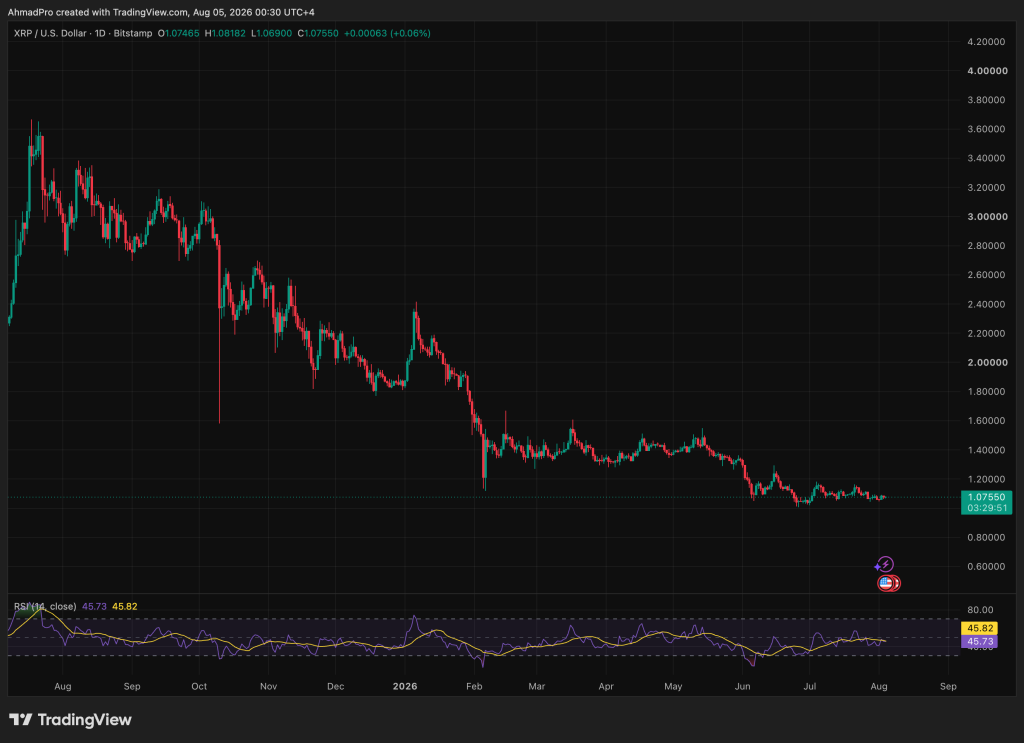Click the RSI (14, close) indicator legend
Image resolution: width=1024 pixels, height=743 pixels.
coord(45,607)
